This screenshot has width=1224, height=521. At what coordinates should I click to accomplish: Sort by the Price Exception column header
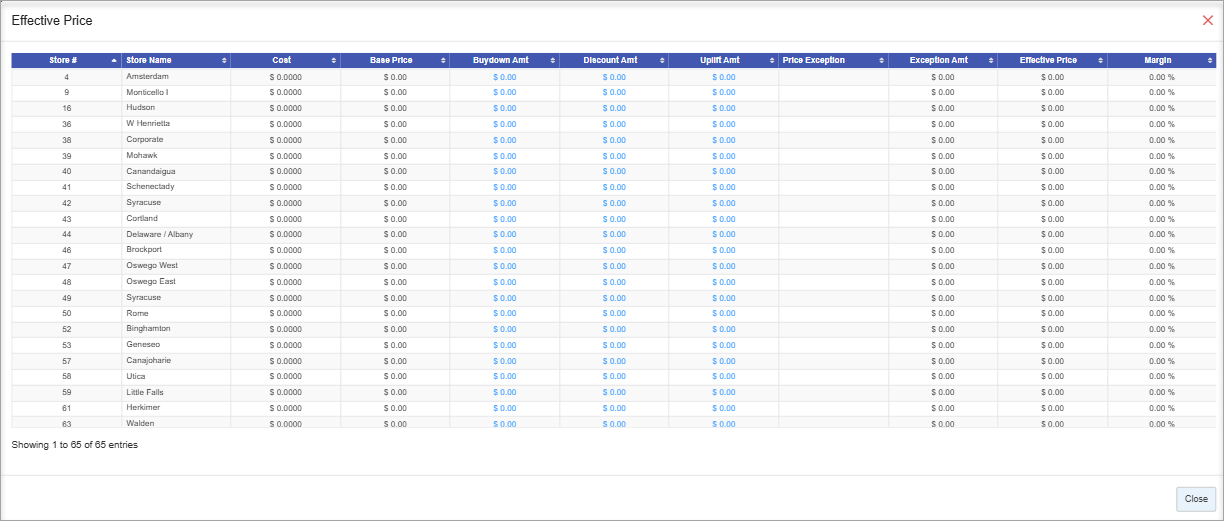832,61
